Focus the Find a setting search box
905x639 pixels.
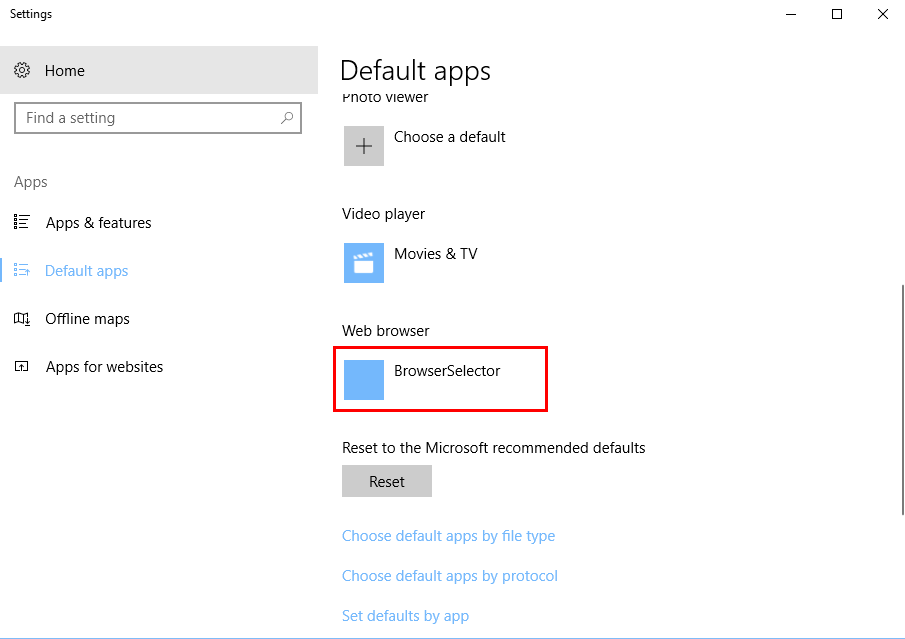pyautogui.click(x=158, y=118)
